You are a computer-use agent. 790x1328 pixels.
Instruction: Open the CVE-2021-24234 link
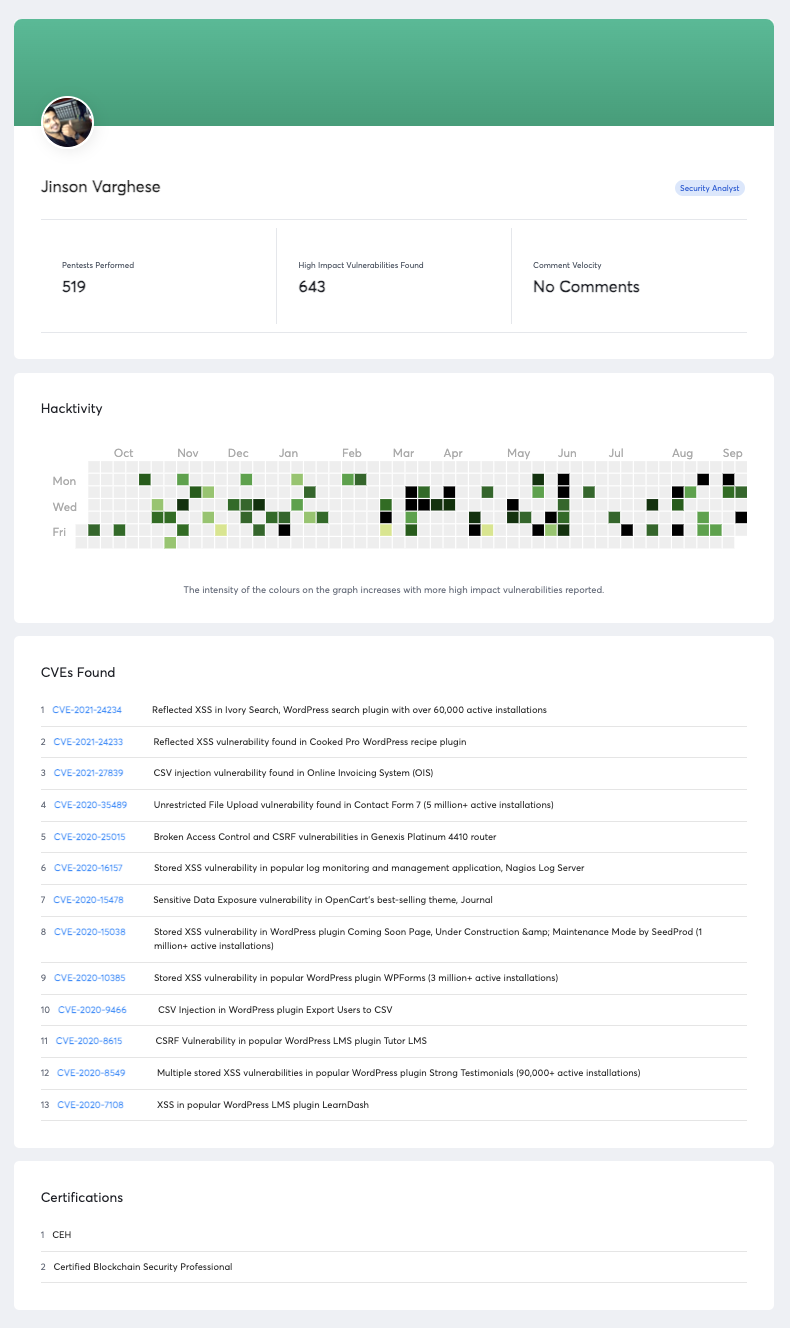click(87, 710)
